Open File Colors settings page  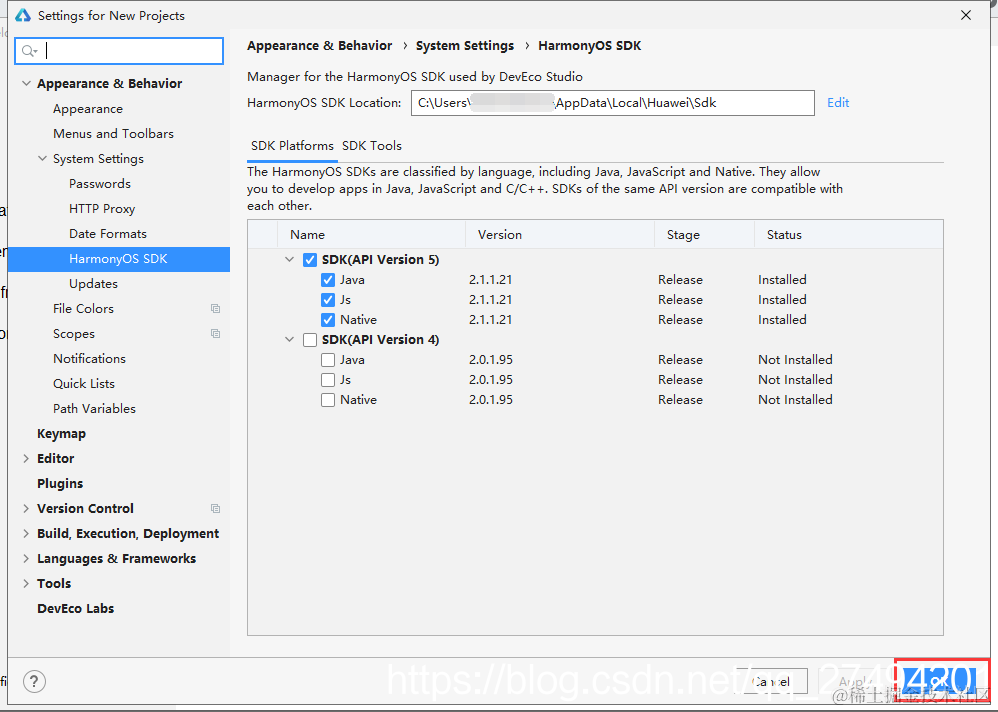[x=83, y=309]
